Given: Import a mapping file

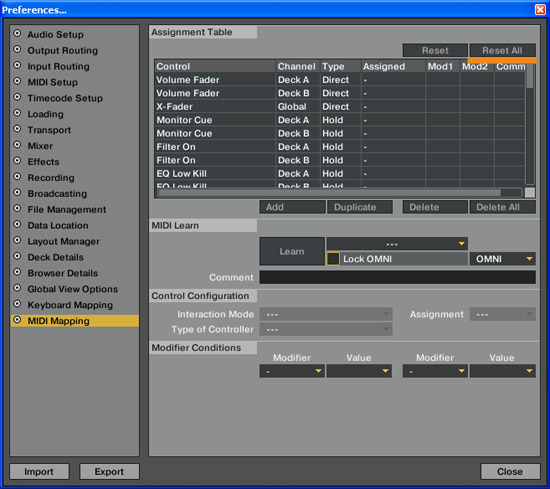Looking at the screenshot, I should (x=39, y=471).
